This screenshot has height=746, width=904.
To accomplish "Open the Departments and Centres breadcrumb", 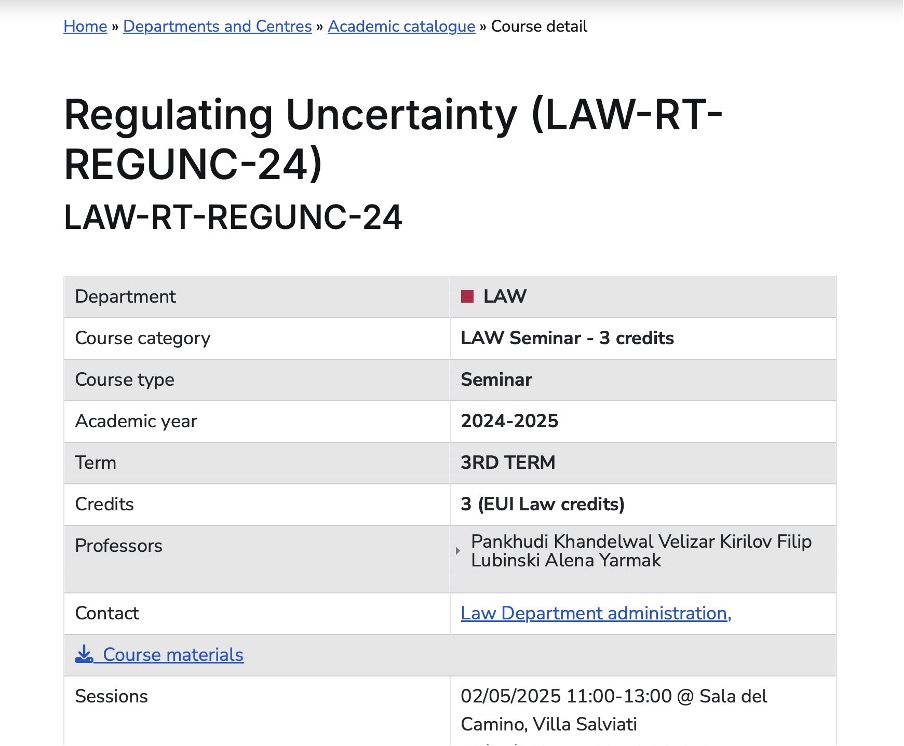I will [x=217, y=26].
